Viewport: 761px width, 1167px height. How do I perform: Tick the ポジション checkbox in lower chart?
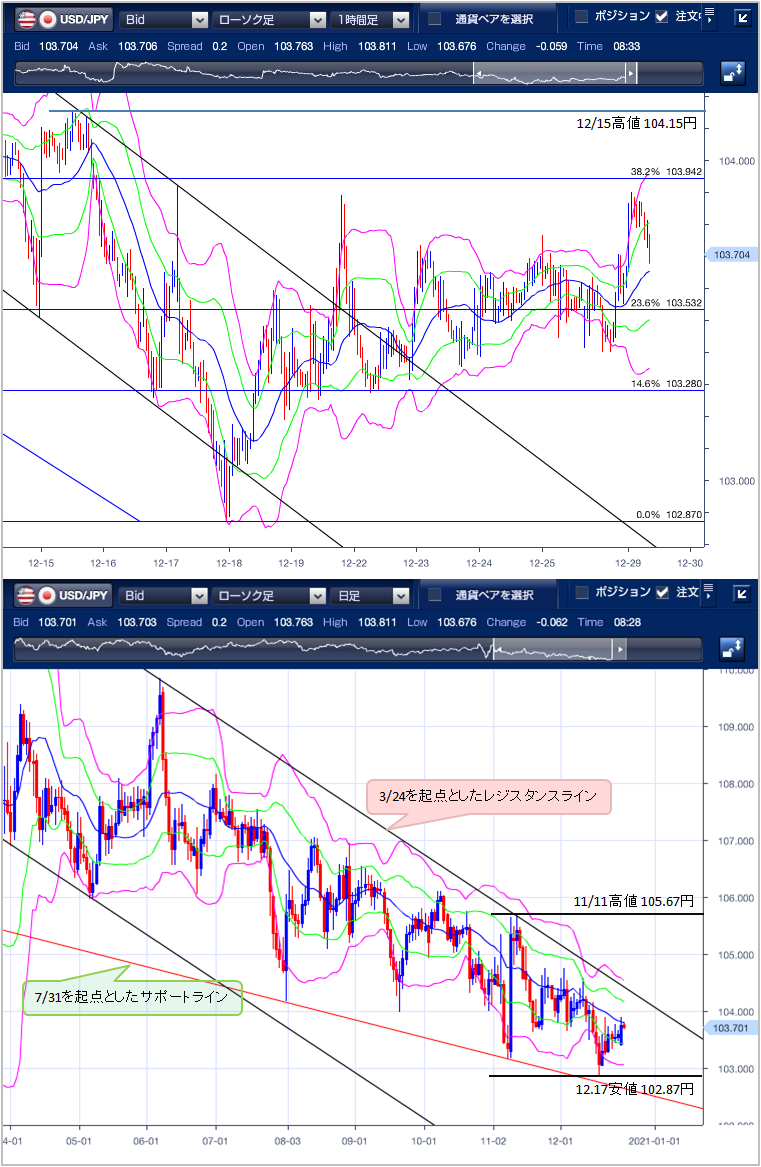581,593
